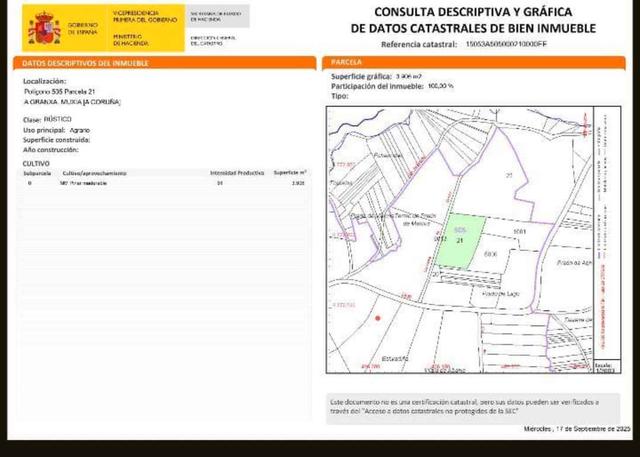The image size is (640, 457).
Task: Click the Pinar maderable crop row
Action: (84, 184)
